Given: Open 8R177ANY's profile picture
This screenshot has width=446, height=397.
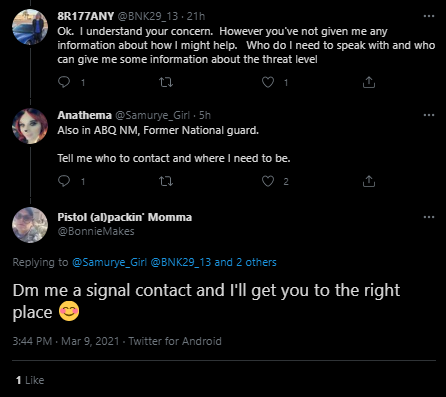Looking at the screenshot, I should tap(30, 27).
